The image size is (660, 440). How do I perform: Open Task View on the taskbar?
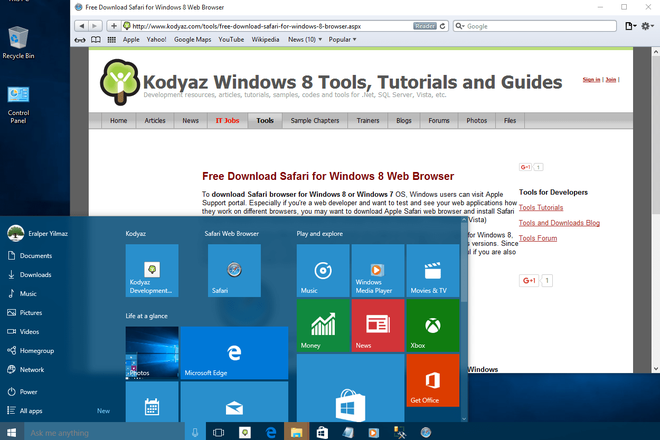[x=218, y=432]
